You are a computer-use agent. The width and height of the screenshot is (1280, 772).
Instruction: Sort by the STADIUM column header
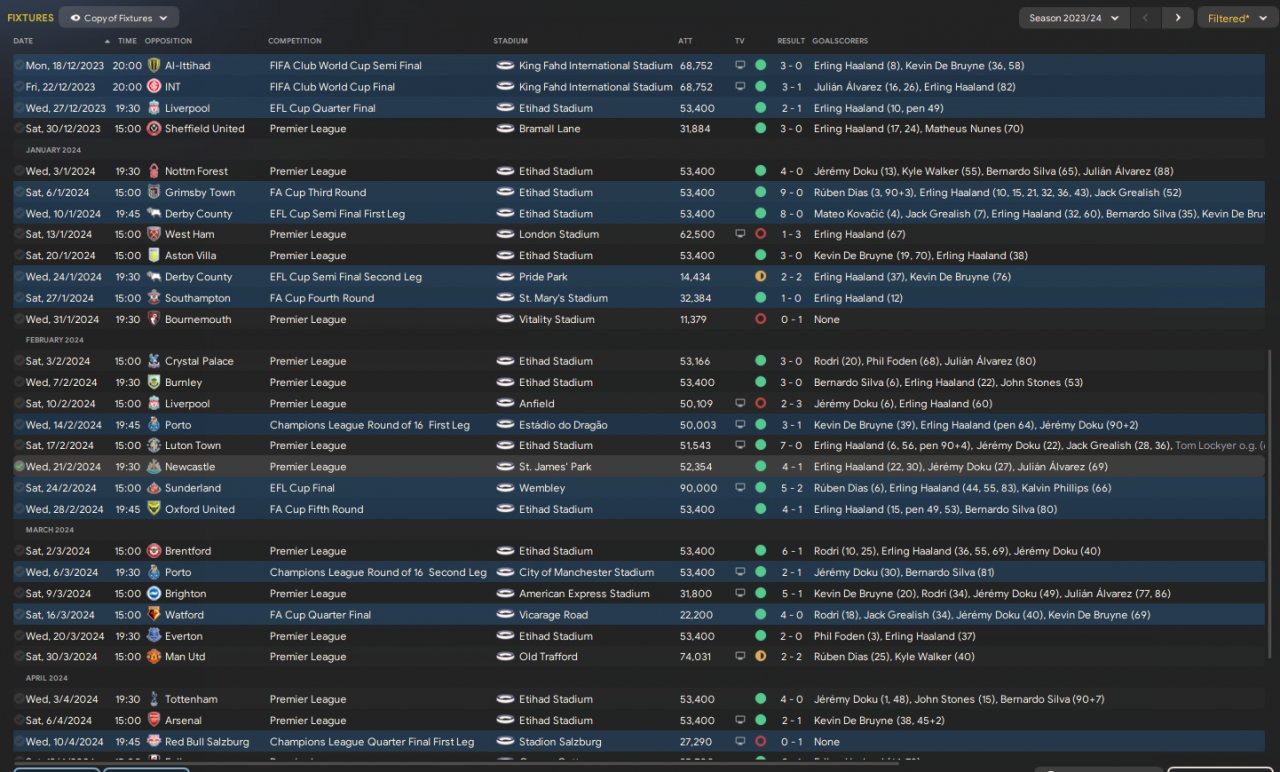tap(511, 41)
